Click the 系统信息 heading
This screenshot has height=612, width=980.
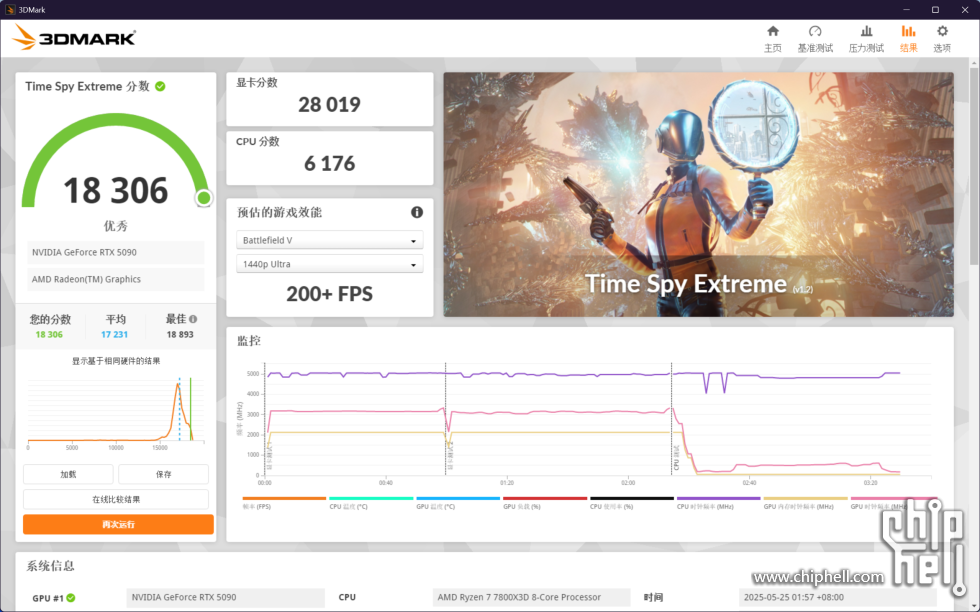(50, 566)
